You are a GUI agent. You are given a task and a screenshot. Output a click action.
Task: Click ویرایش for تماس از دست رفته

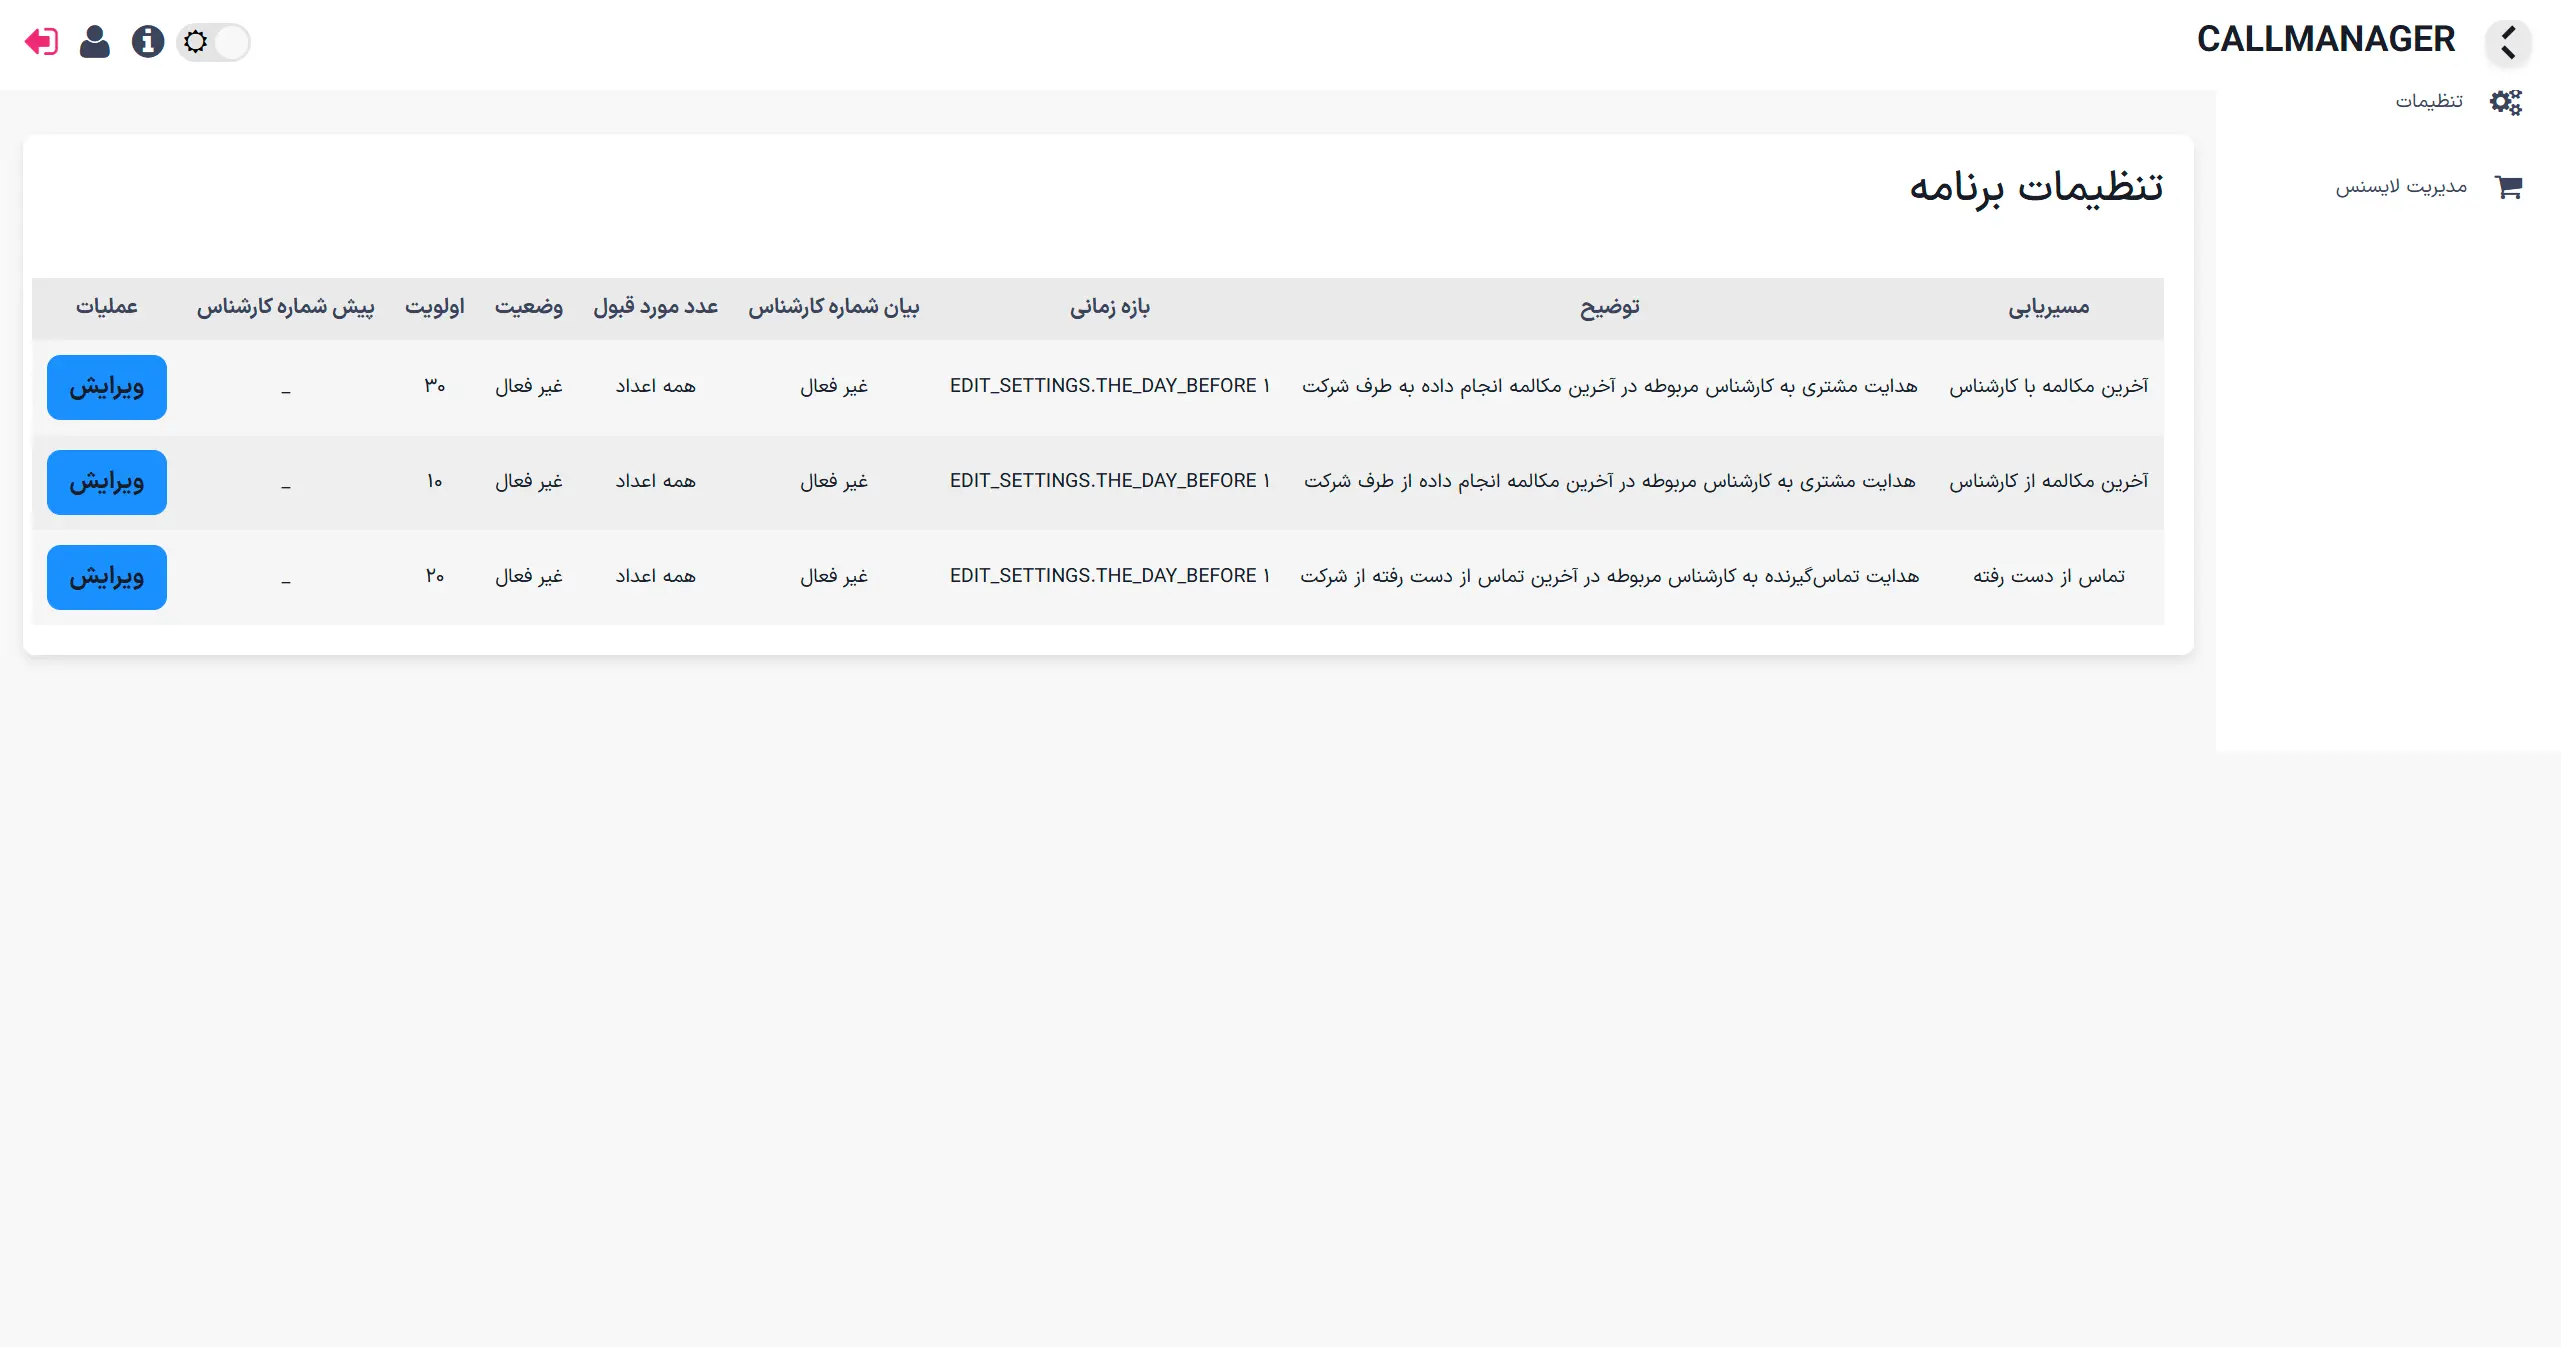point(107,577)
